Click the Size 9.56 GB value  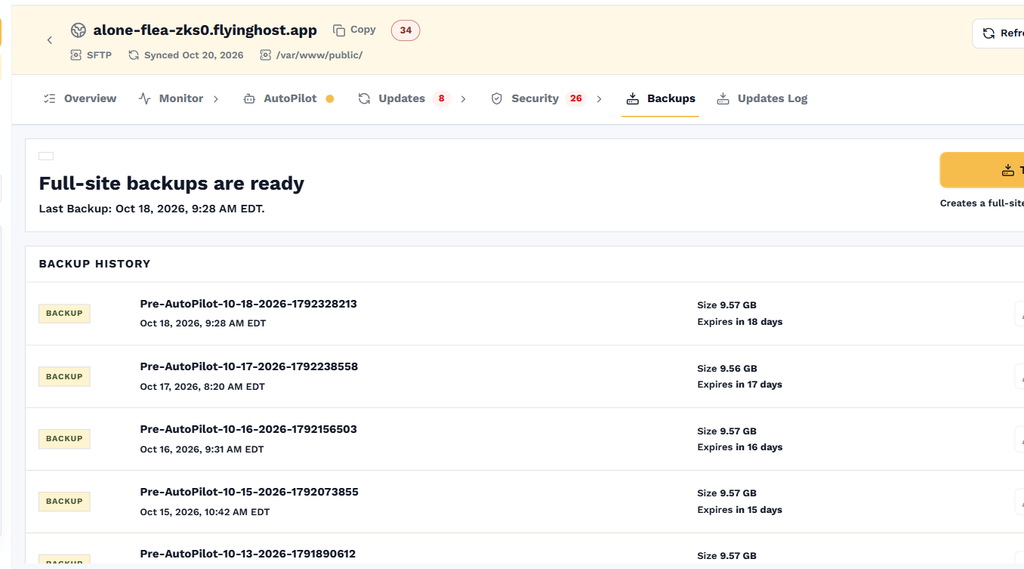(x=727, y=368)
